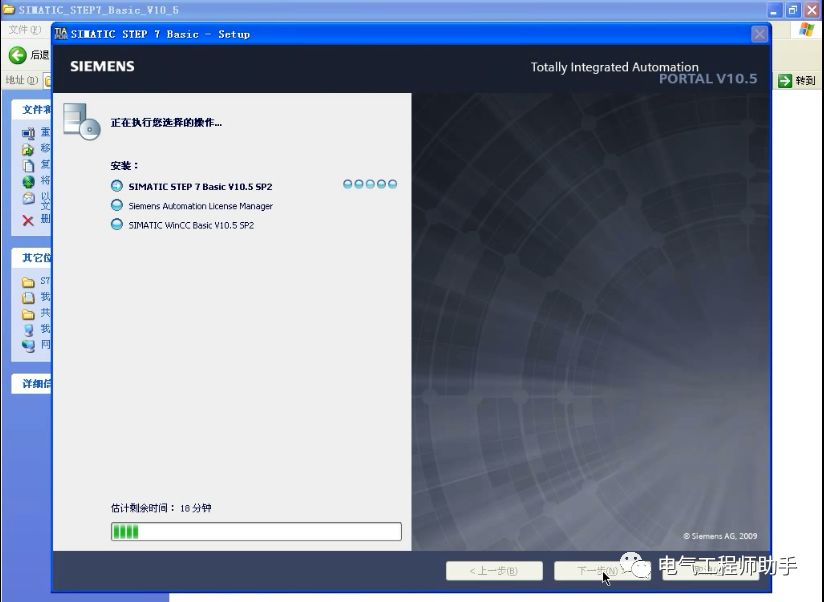Restore down the Explorer window
This screenshot has height=602, width=824.
[x=792, y=10]
